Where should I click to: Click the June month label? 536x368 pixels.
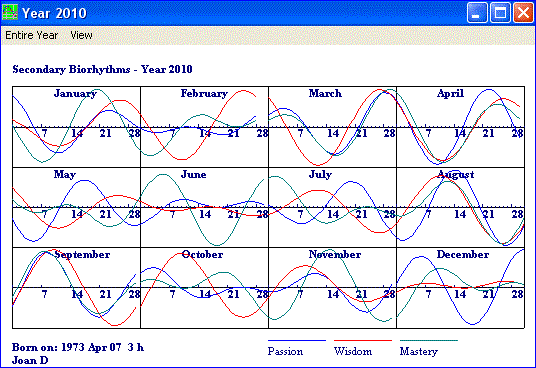[x=193, y=174]
